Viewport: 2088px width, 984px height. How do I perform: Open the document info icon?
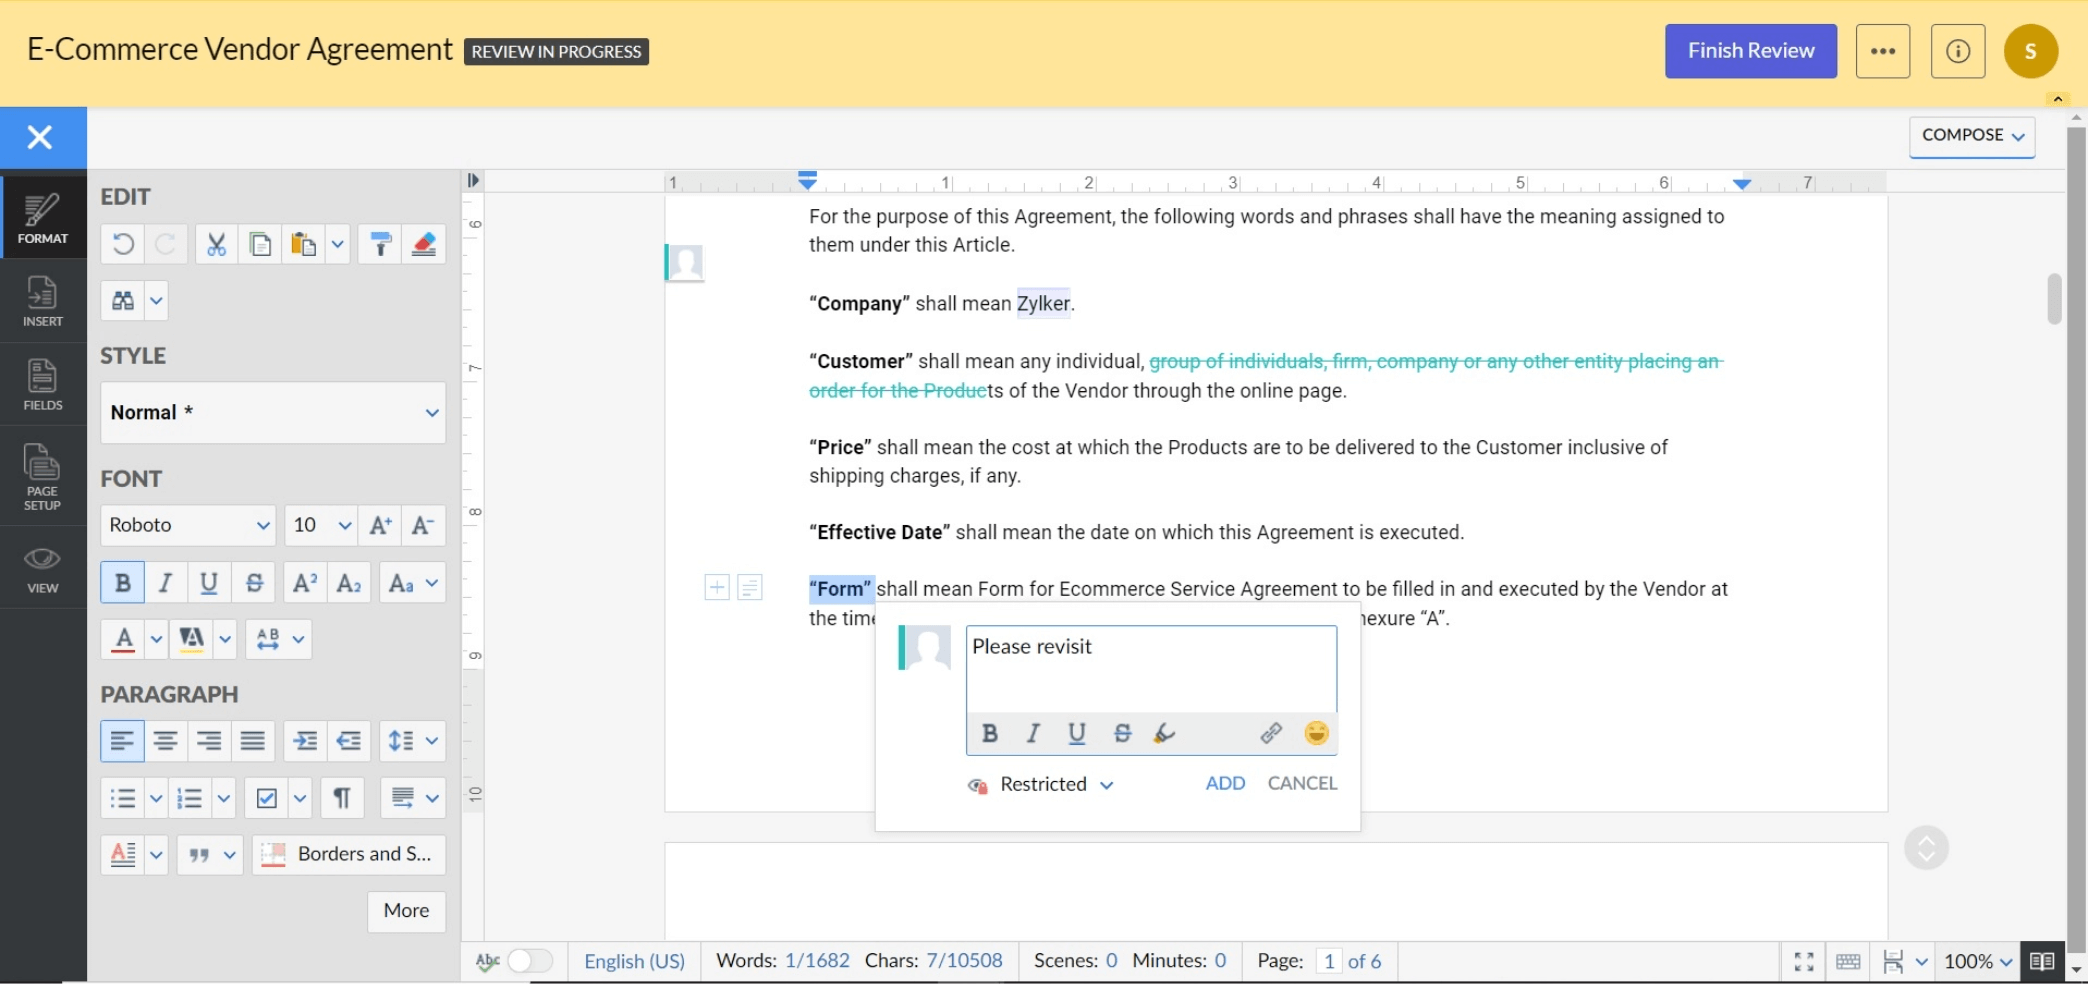(1957, 51)
